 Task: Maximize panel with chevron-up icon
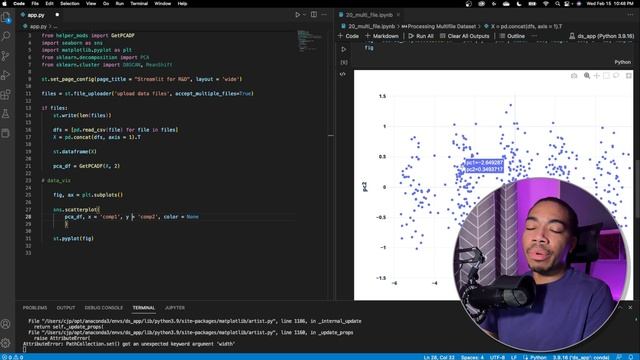tap(620, 307)
